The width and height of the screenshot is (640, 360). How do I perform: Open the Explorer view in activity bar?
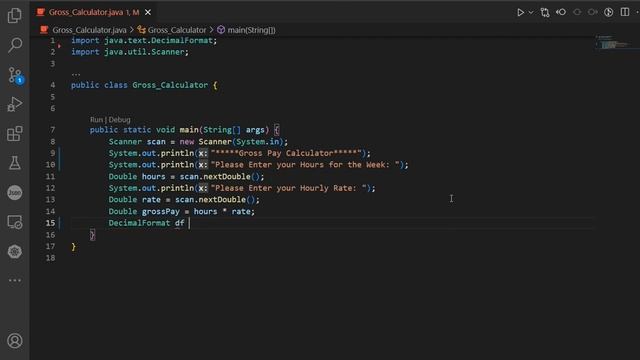click(15, 16)
